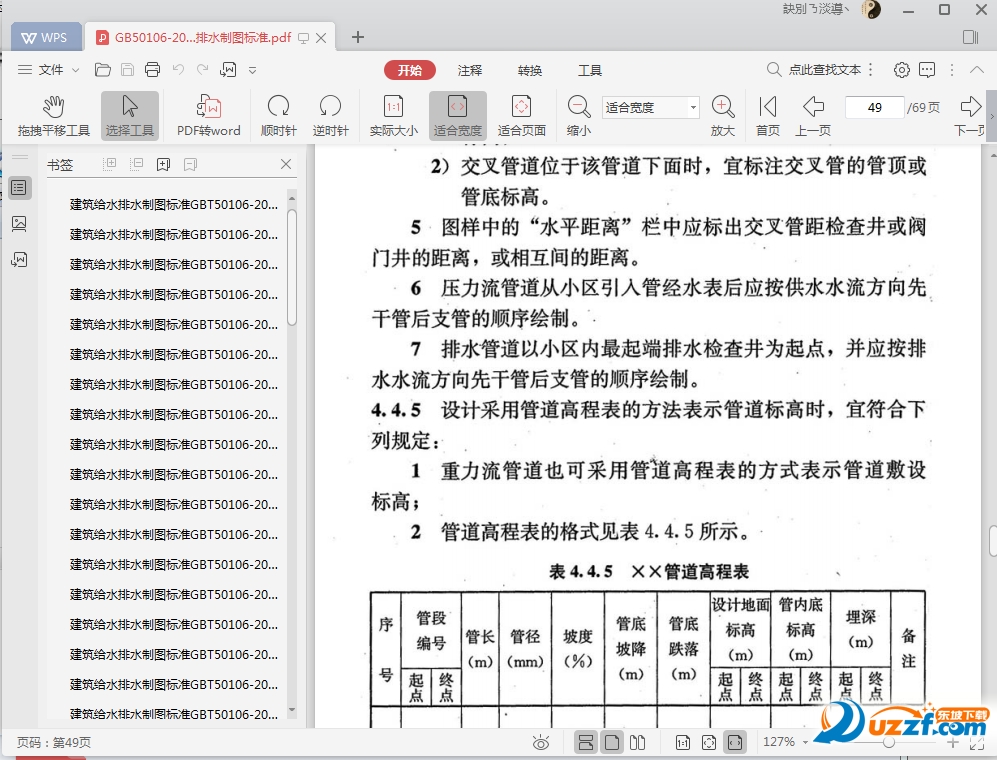Image resolution: width=997 pixels, height=760 pixels.
Task: Select the 拖拽平移工具 hand tool
Action: pyautogui.click(x=54, y=115)
